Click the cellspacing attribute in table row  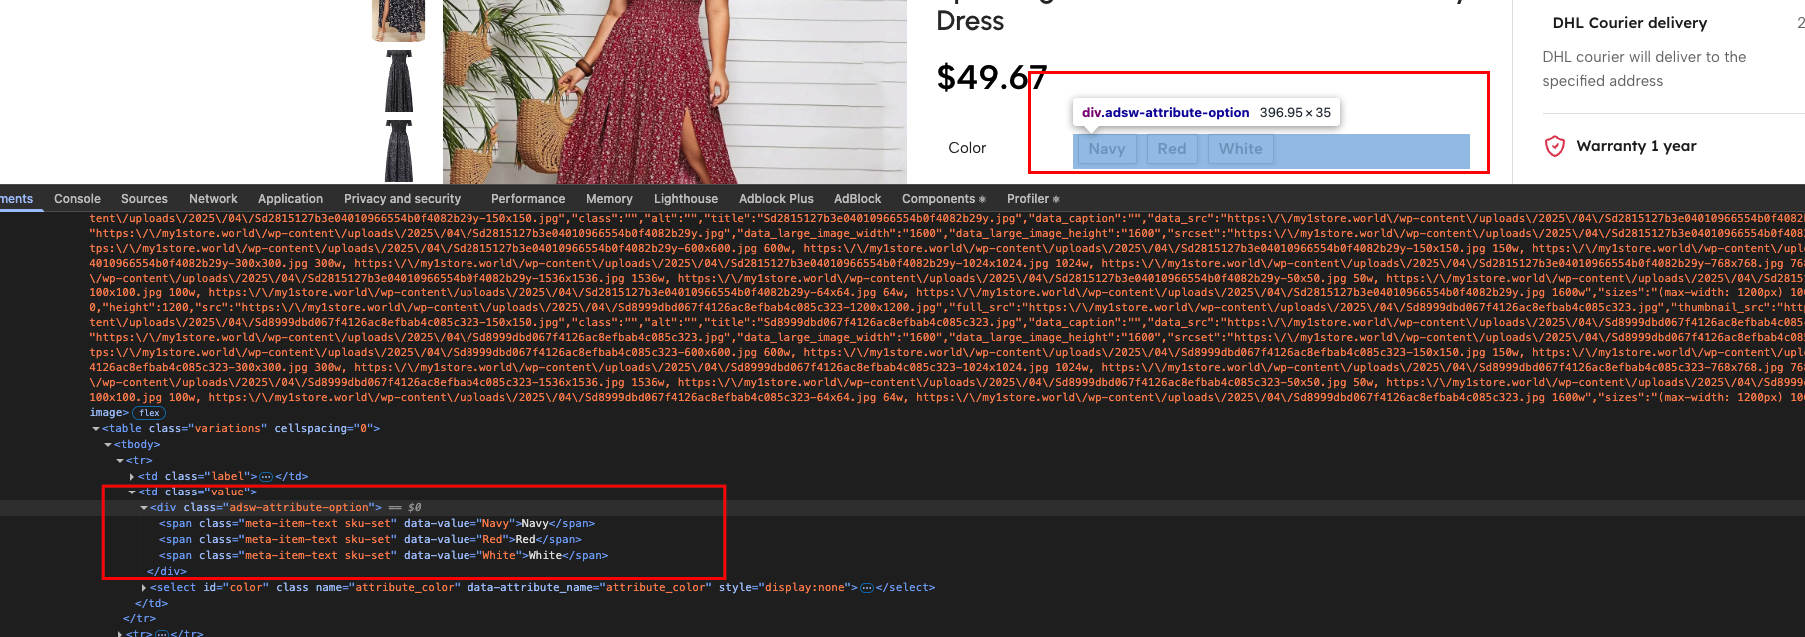tap(324, 429)
